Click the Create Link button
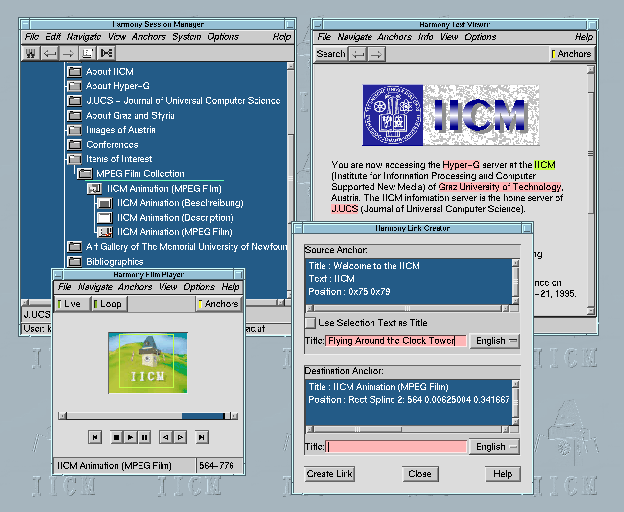 (x=330, y=474)
